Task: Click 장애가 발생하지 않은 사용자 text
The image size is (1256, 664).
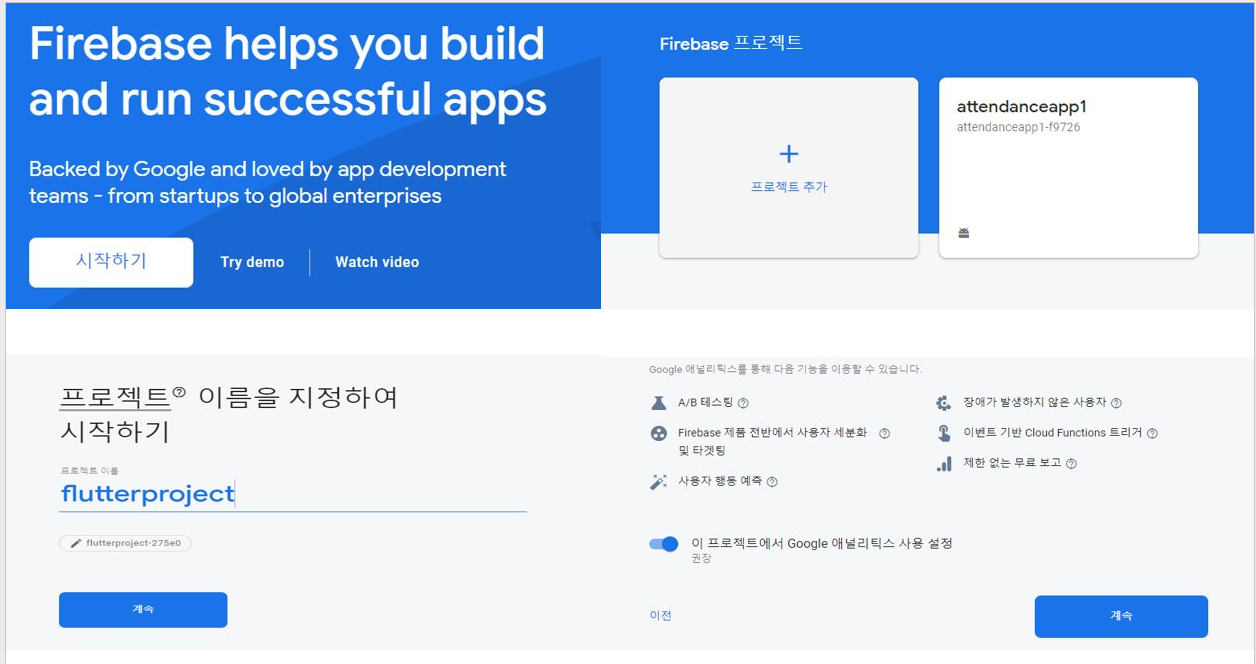Action: pos(1035,403)
